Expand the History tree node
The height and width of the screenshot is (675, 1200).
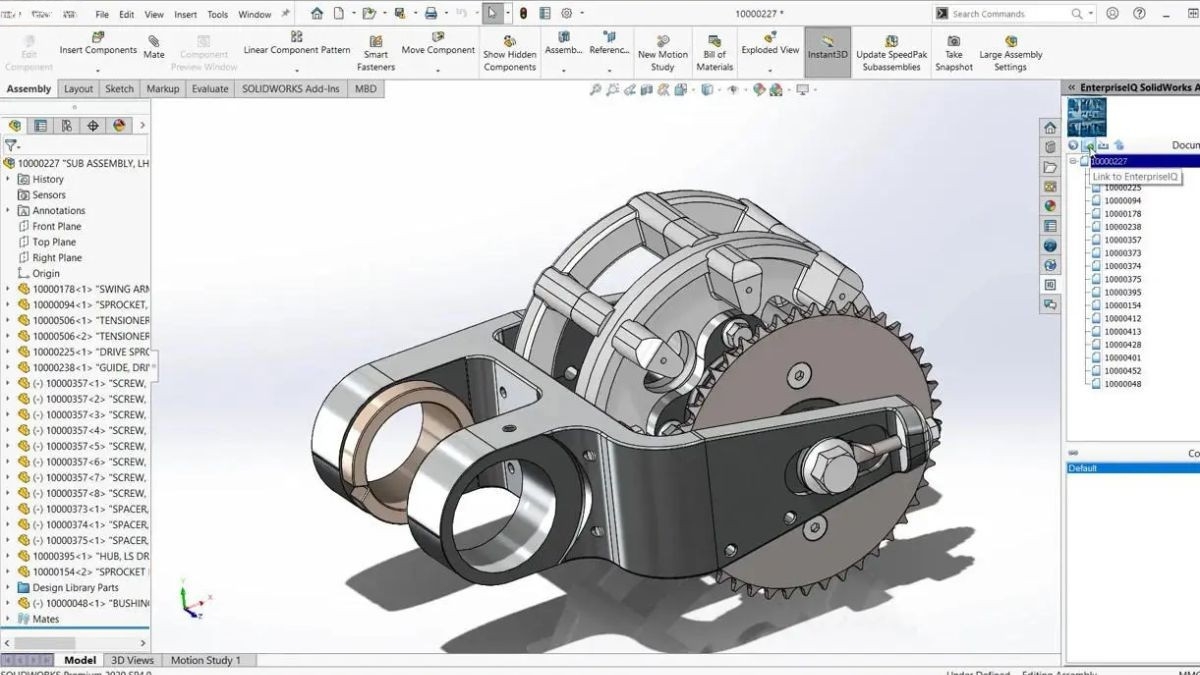9,179
